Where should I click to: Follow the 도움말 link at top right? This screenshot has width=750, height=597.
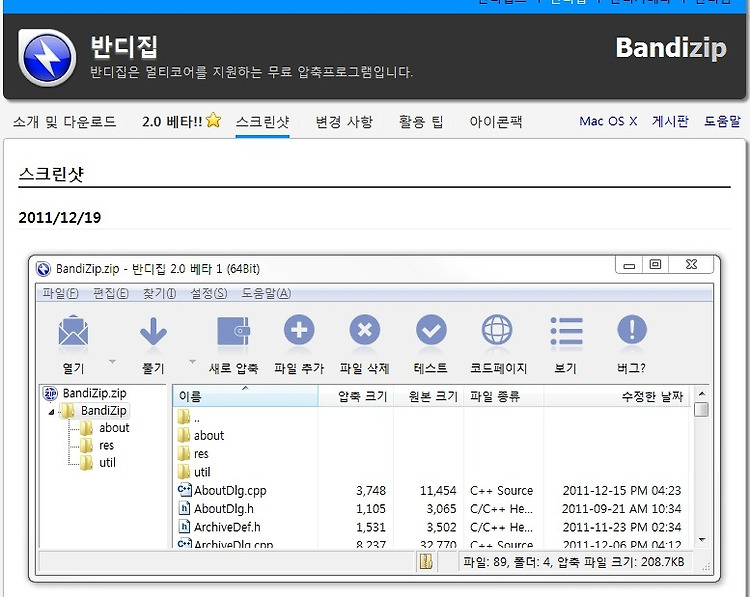[x=722, y=121]
